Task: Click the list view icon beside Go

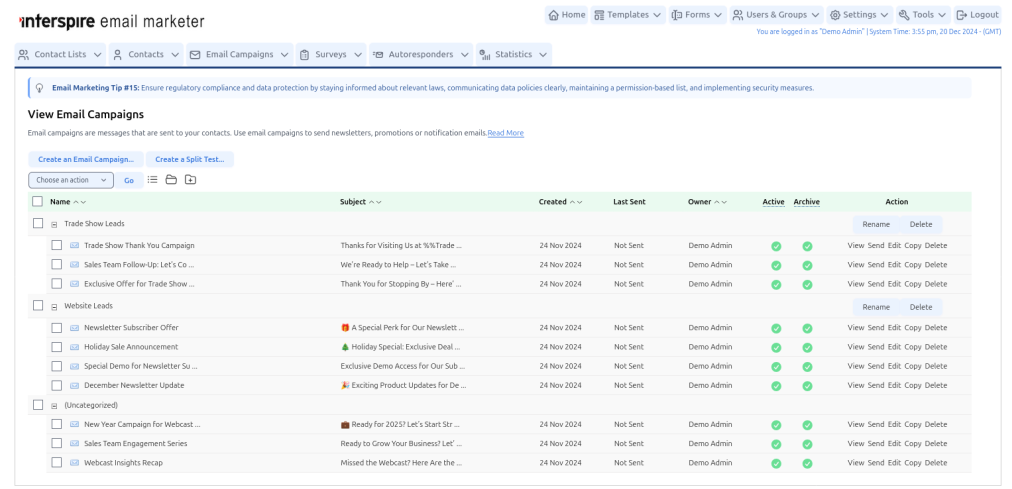Action: click(x=152, y=180)
